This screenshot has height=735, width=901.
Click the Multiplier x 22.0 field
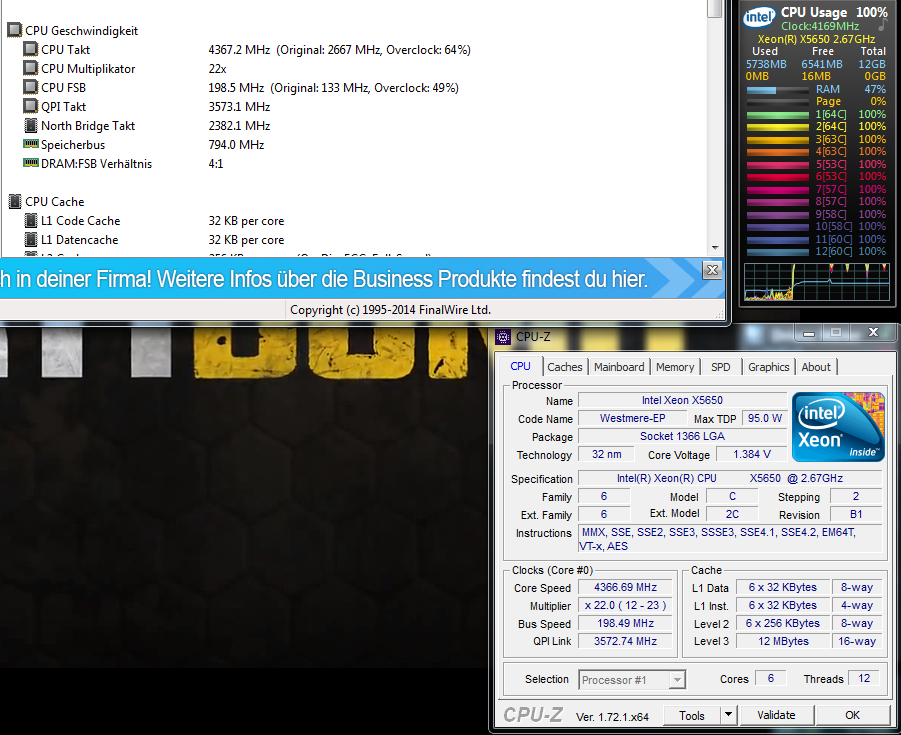pos(625,605)
